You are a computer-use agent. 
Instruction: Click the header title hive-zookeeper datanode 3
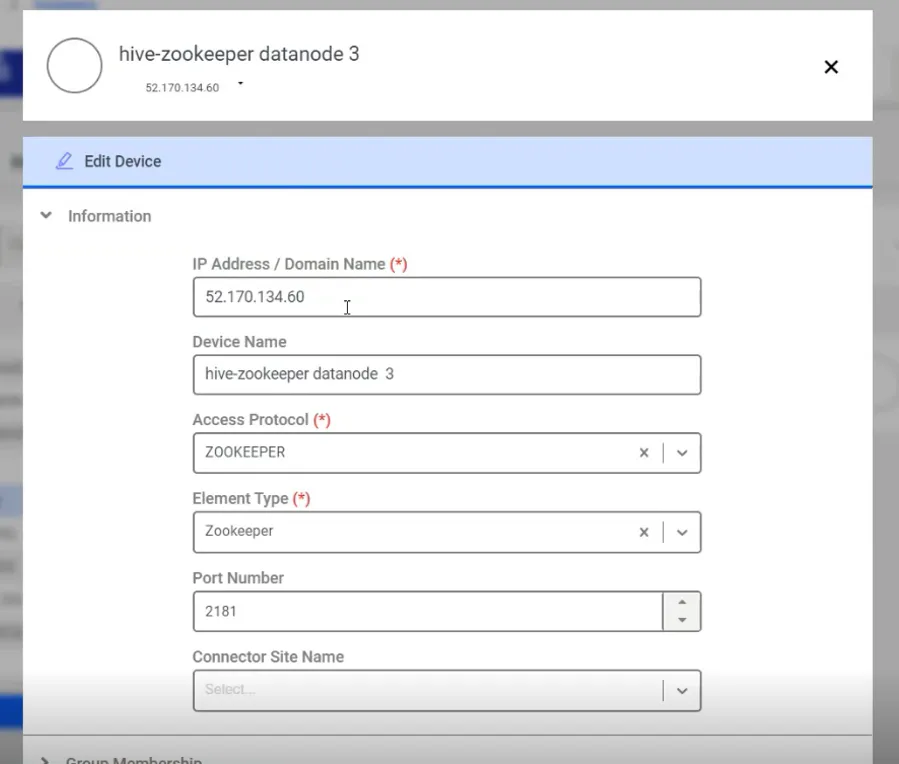[x=239, y=54]
